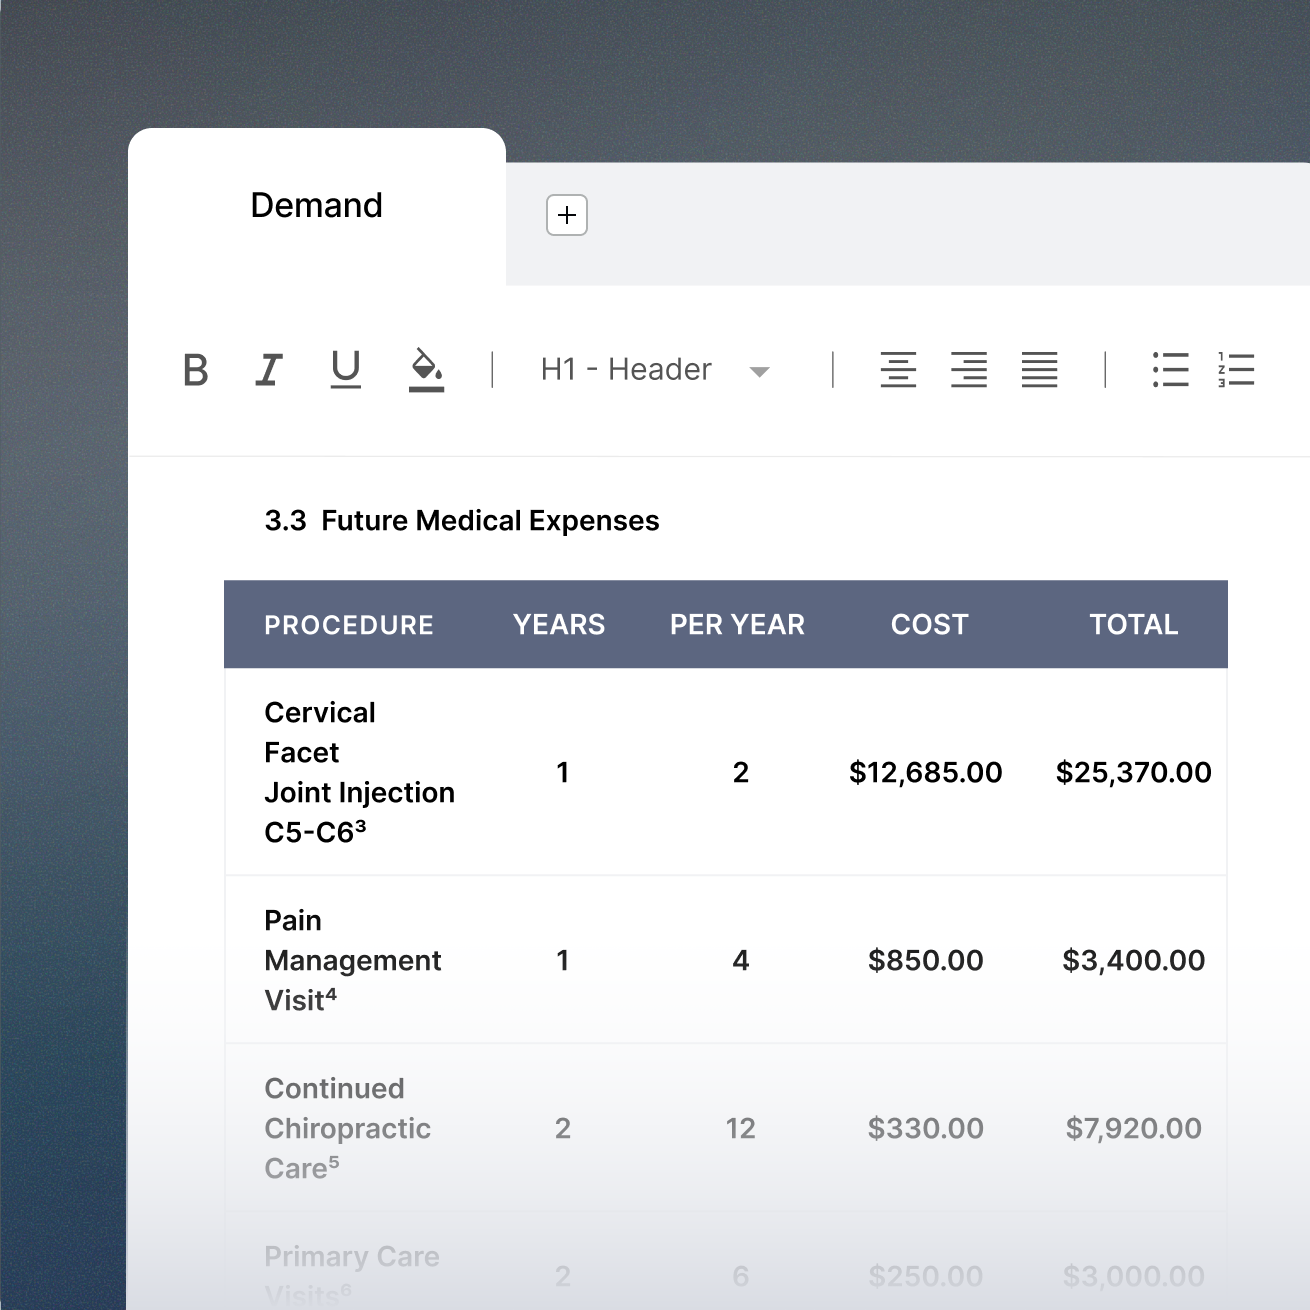Image resolution: width=1310 pixels, height=1310 pixels.
Task: Click the TOTAL column header
Action: (x=1133, y=625)
